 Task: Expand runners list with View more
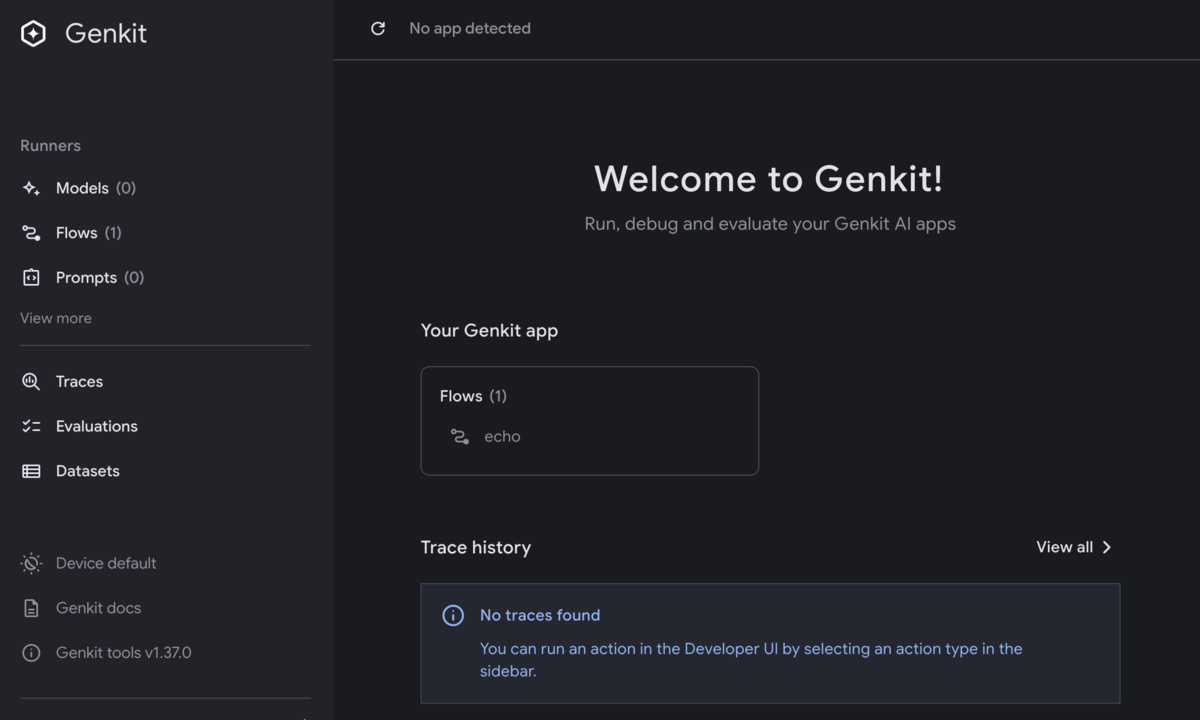click(56, 318)
